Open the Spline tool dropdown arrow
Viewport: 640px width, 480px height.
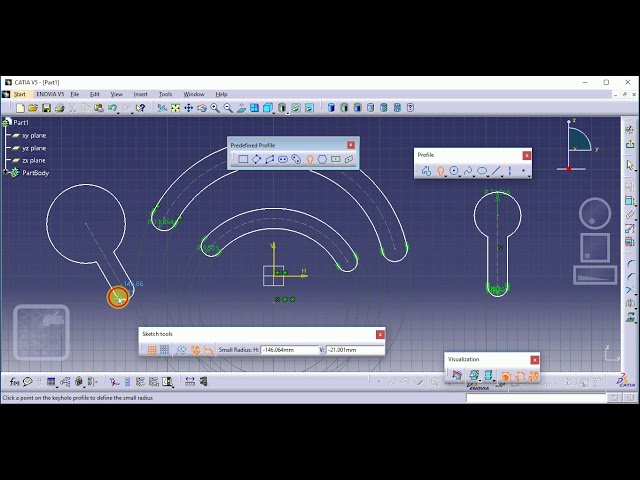click(x=474, y=176)
